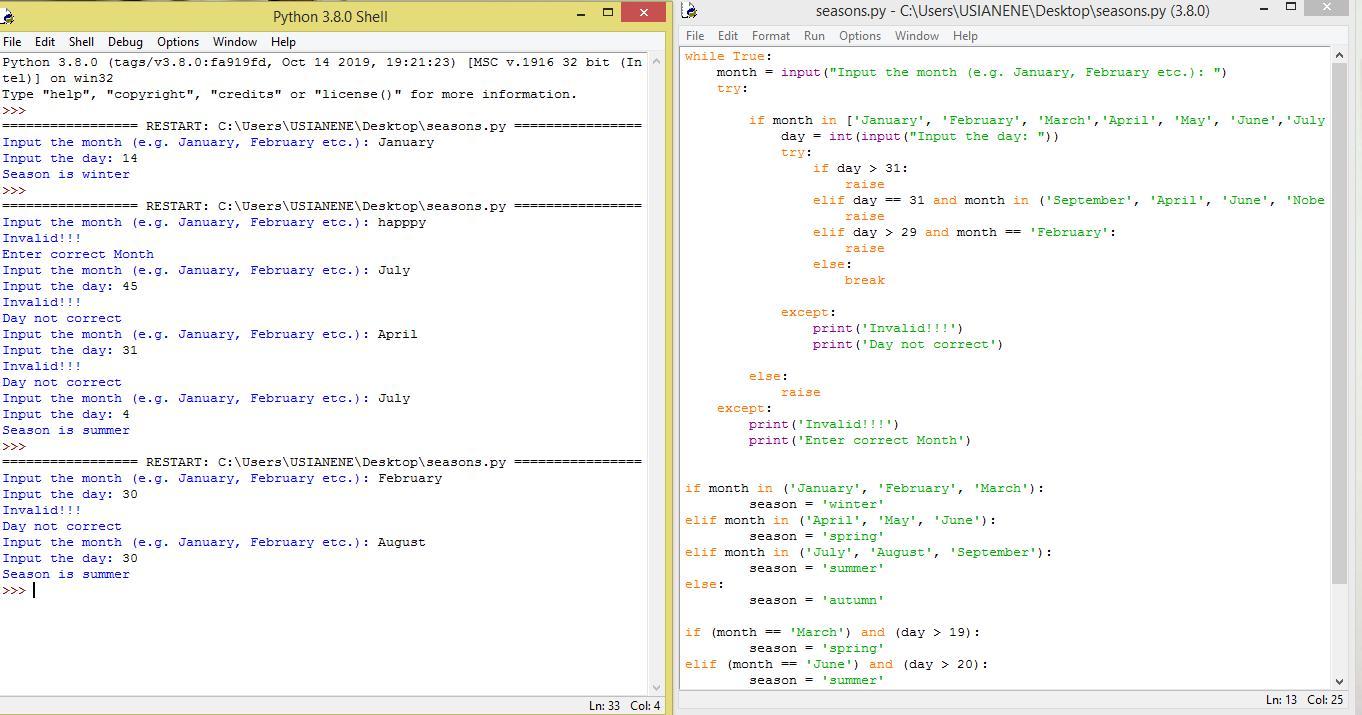
Task: Click the Python Shell window title icon
Action: 8,16
